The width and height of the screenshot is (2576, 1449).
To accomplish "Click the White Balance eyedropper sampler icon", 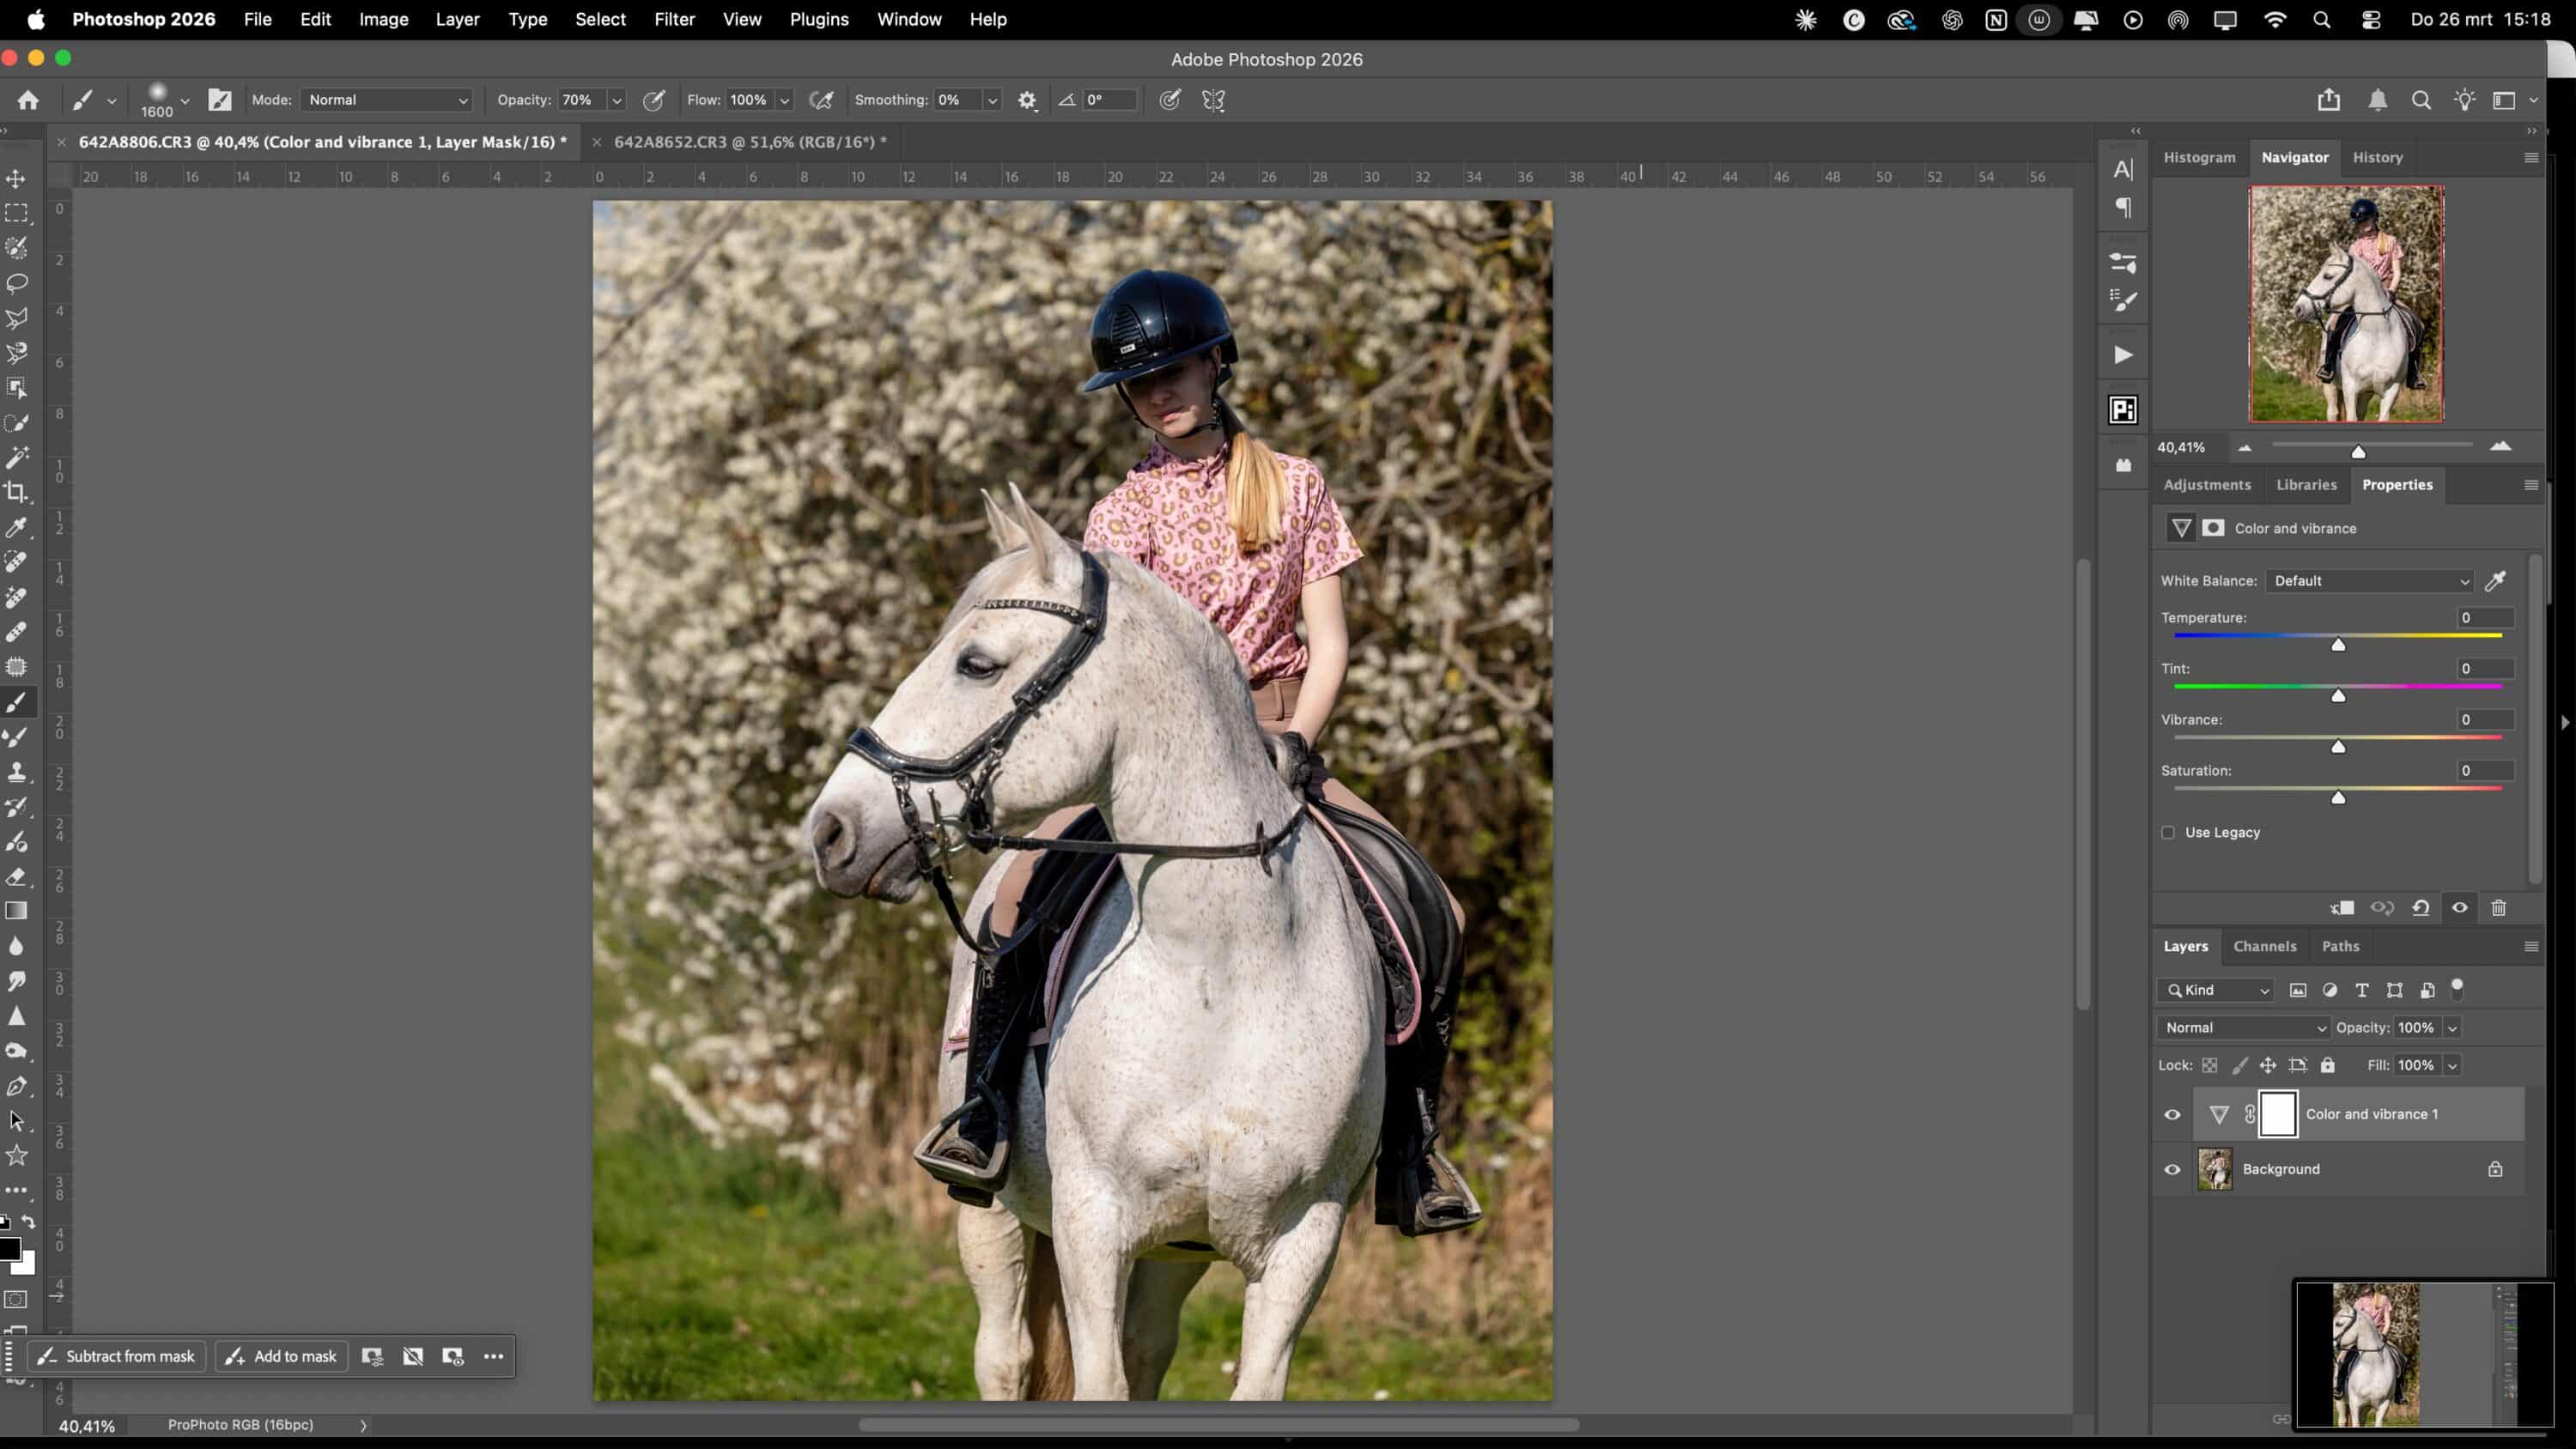I will pos(2495,581).
